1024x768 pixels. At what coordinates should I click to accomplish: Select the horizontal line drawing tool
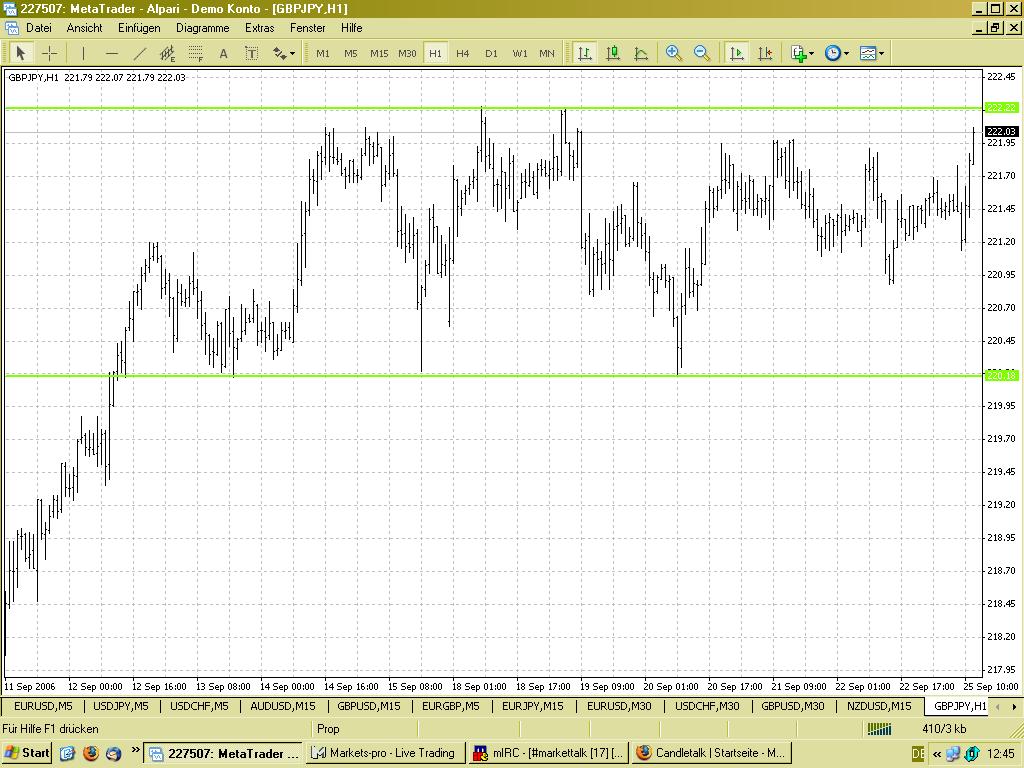pos(111,53)
